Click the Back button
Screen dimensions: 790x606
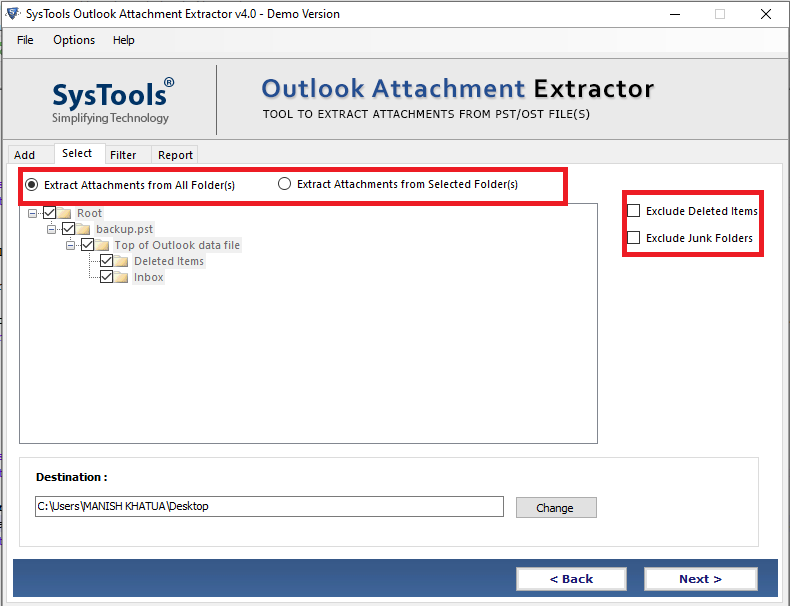571,579
